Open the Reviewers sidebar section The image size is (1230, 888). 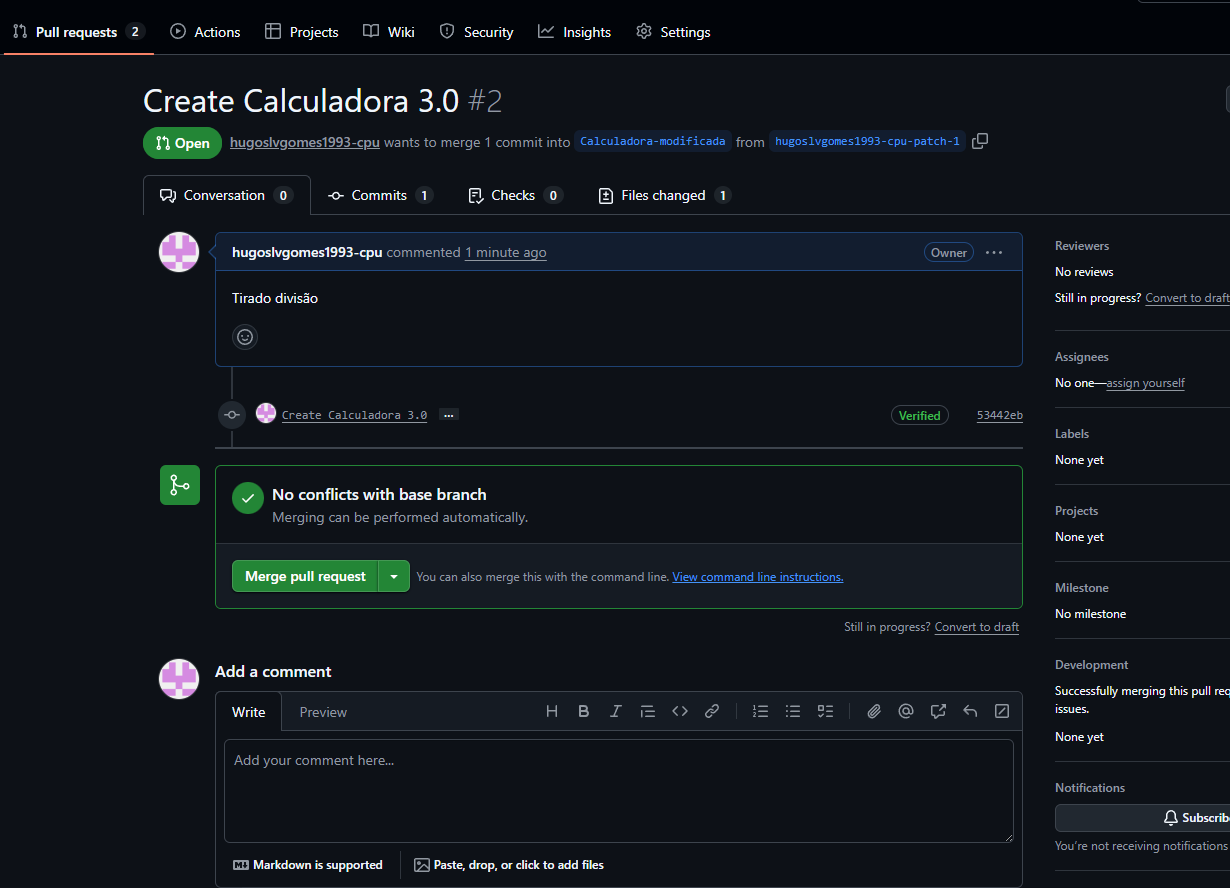pyautogui.click(x=1082, y=246)
